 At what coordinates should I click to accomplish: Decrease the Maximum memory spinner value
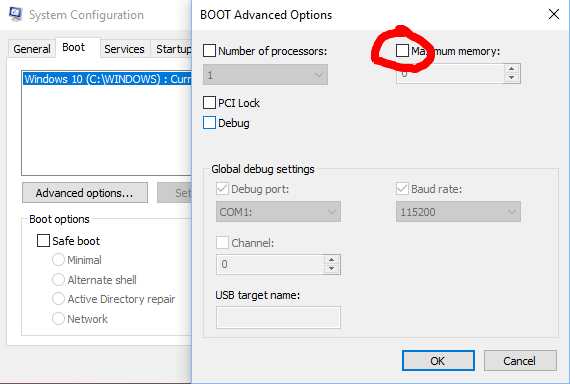tap(511, 78)
